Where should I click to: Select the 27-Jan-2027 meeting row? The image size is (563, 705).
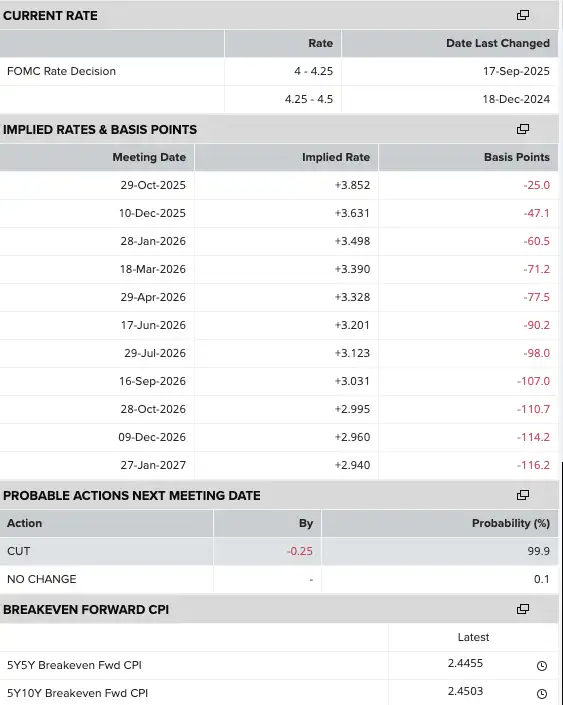[x=279, y=465]
